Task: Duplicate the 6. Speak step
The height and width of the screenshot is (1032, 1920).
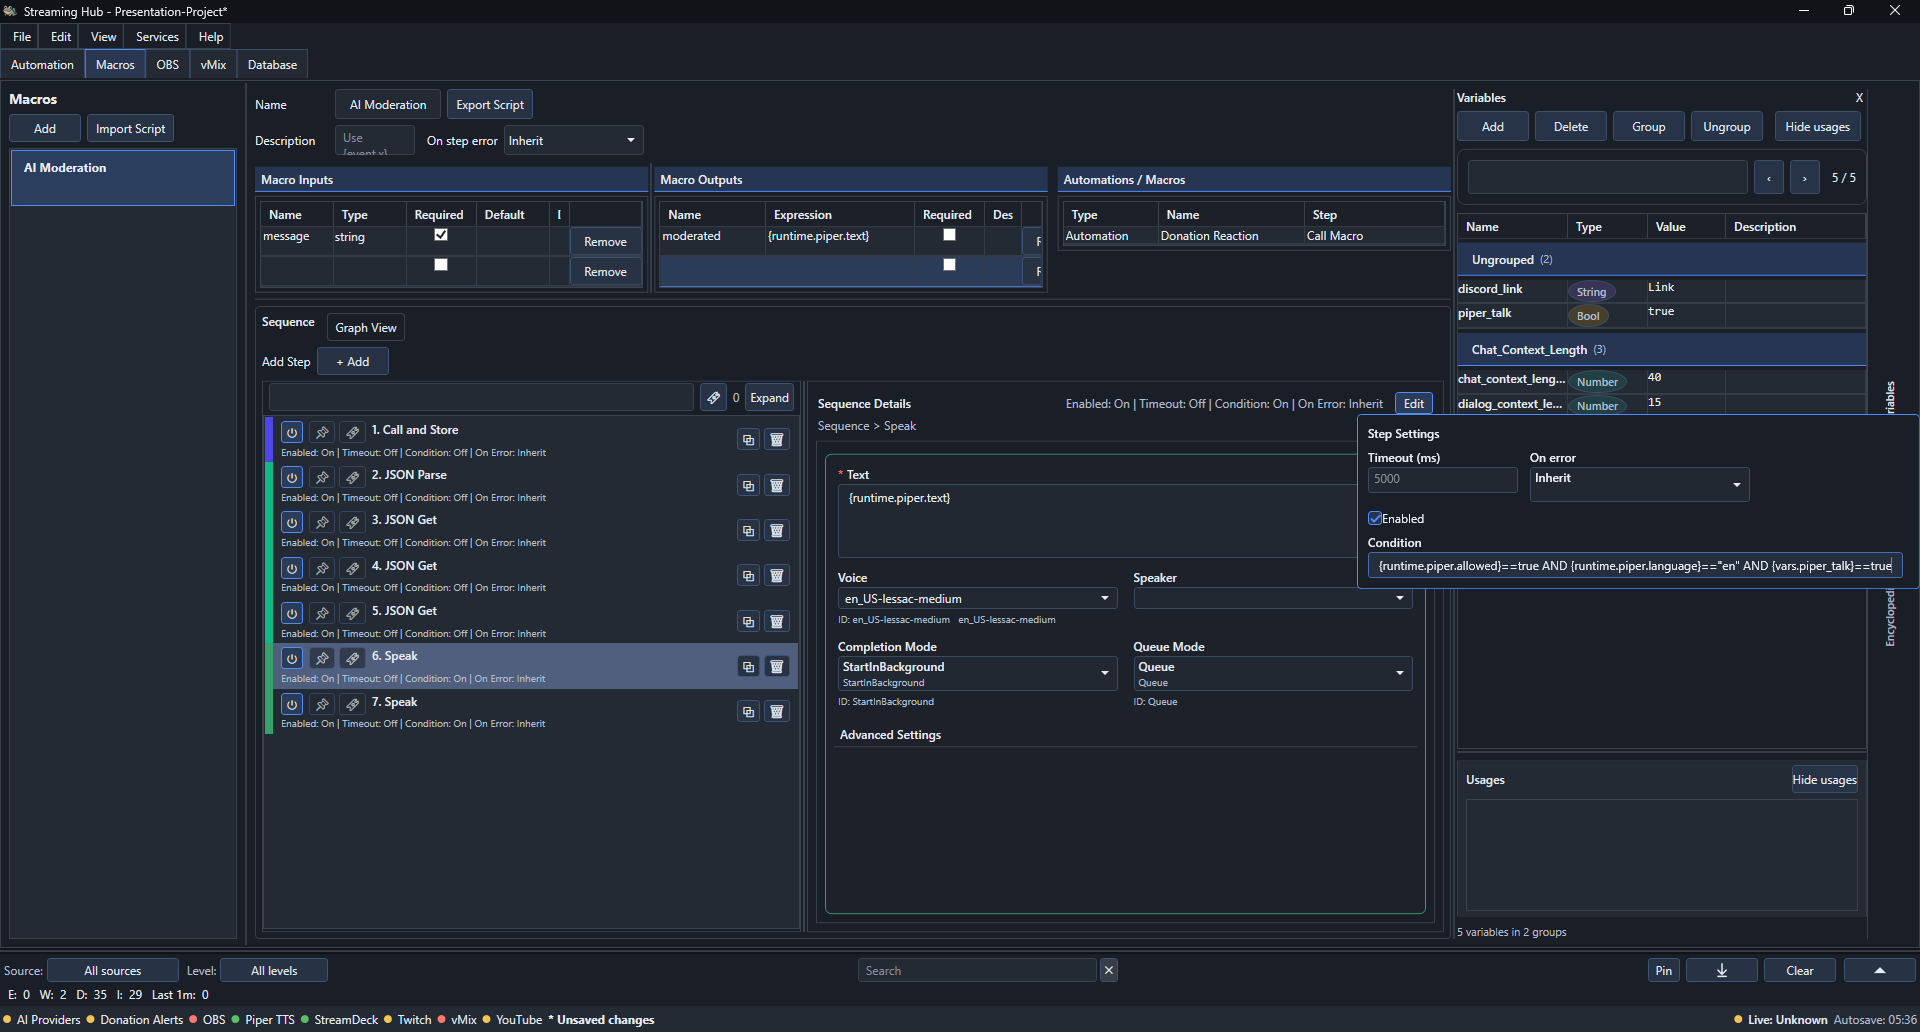Action: [748, 666]
